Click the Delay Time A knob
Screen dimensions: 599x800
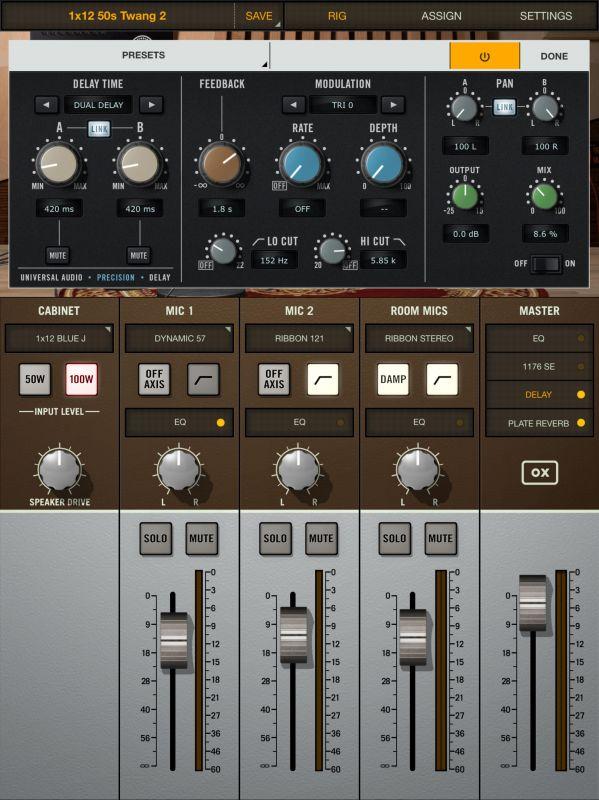(x=58, y=163)
